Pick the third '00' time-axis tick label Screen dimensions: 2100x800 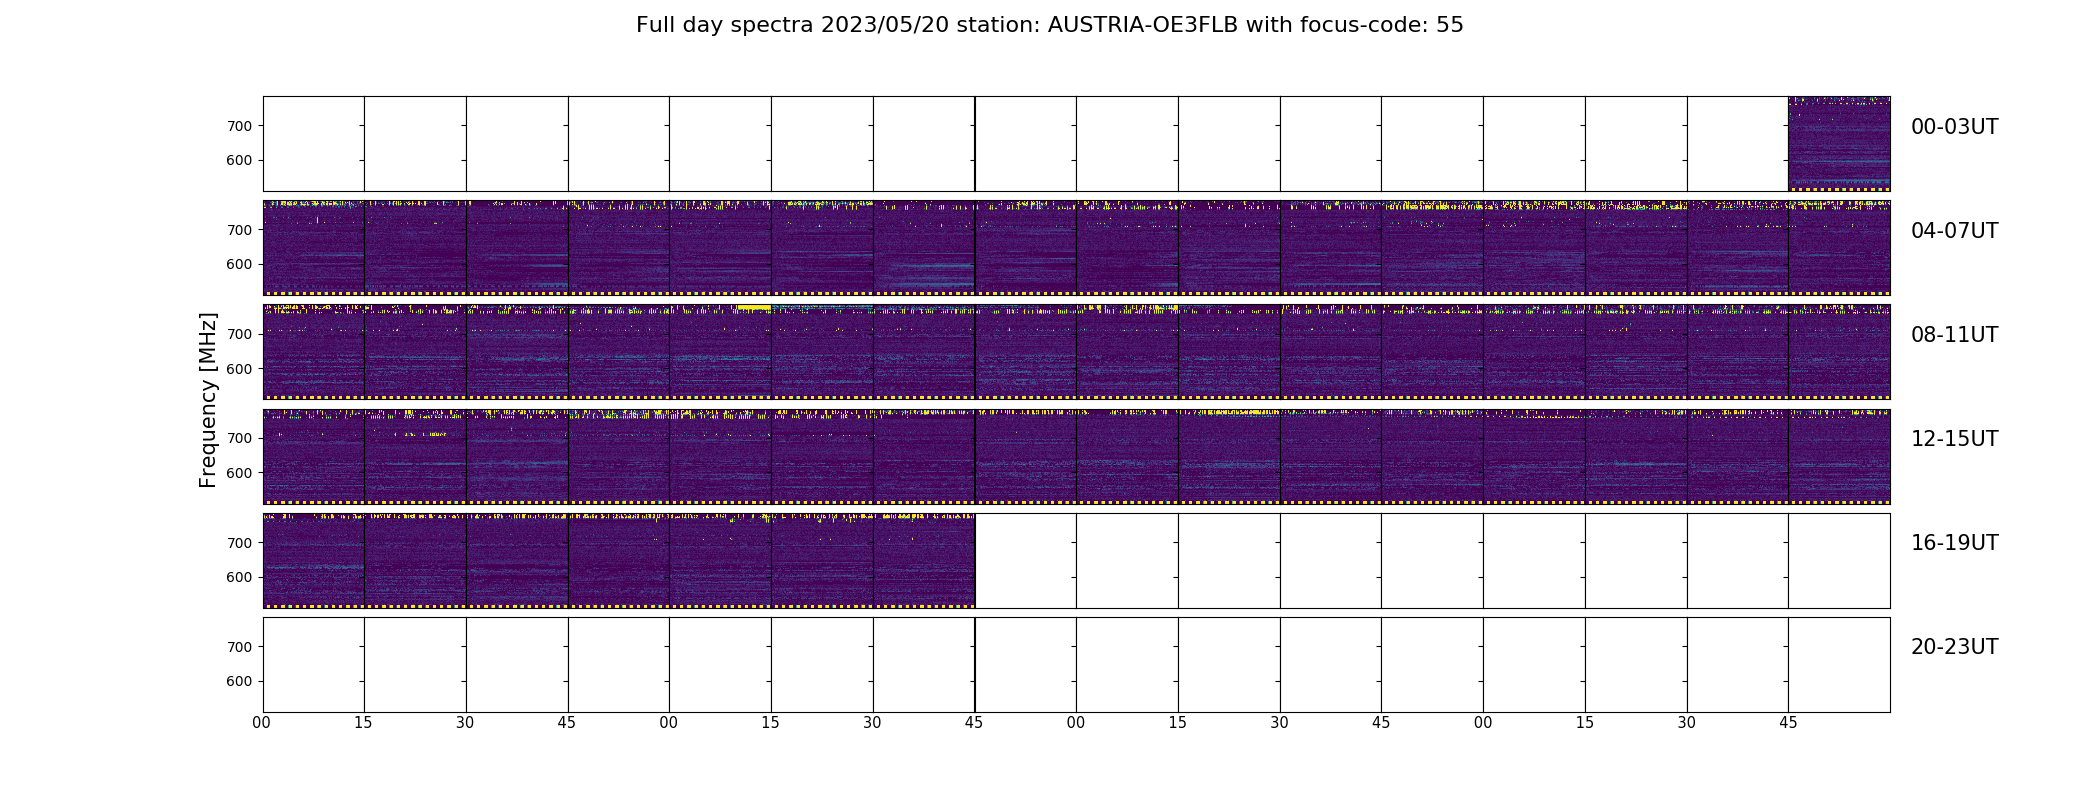(x=1076, y=723)
